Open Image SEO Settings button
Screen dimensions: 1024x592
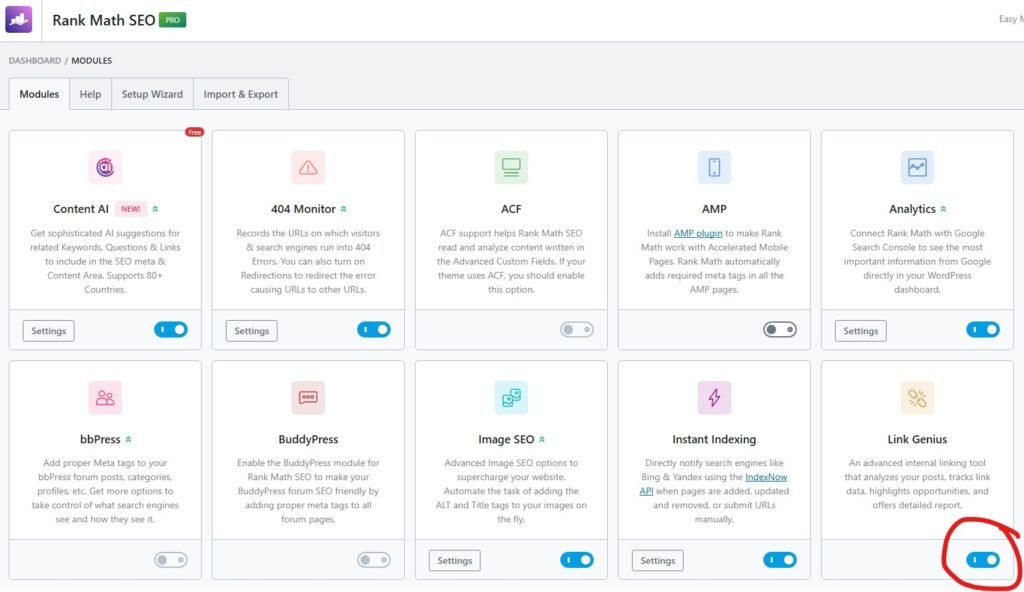pos(455,561)
